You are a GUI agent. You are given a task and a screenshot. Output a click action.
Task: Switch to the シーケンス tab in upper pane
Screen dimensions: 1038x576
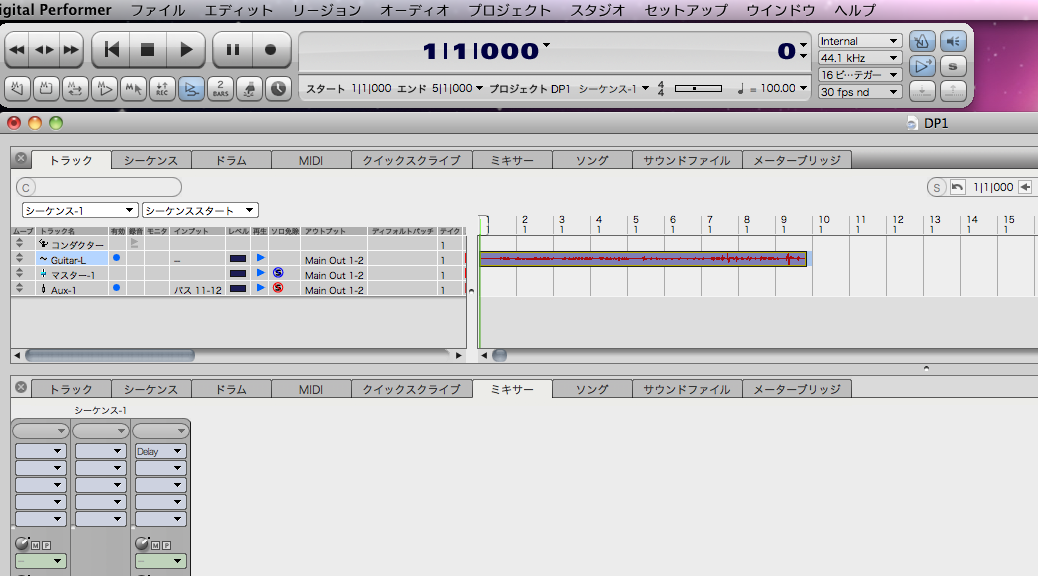[x=151, y=160]
